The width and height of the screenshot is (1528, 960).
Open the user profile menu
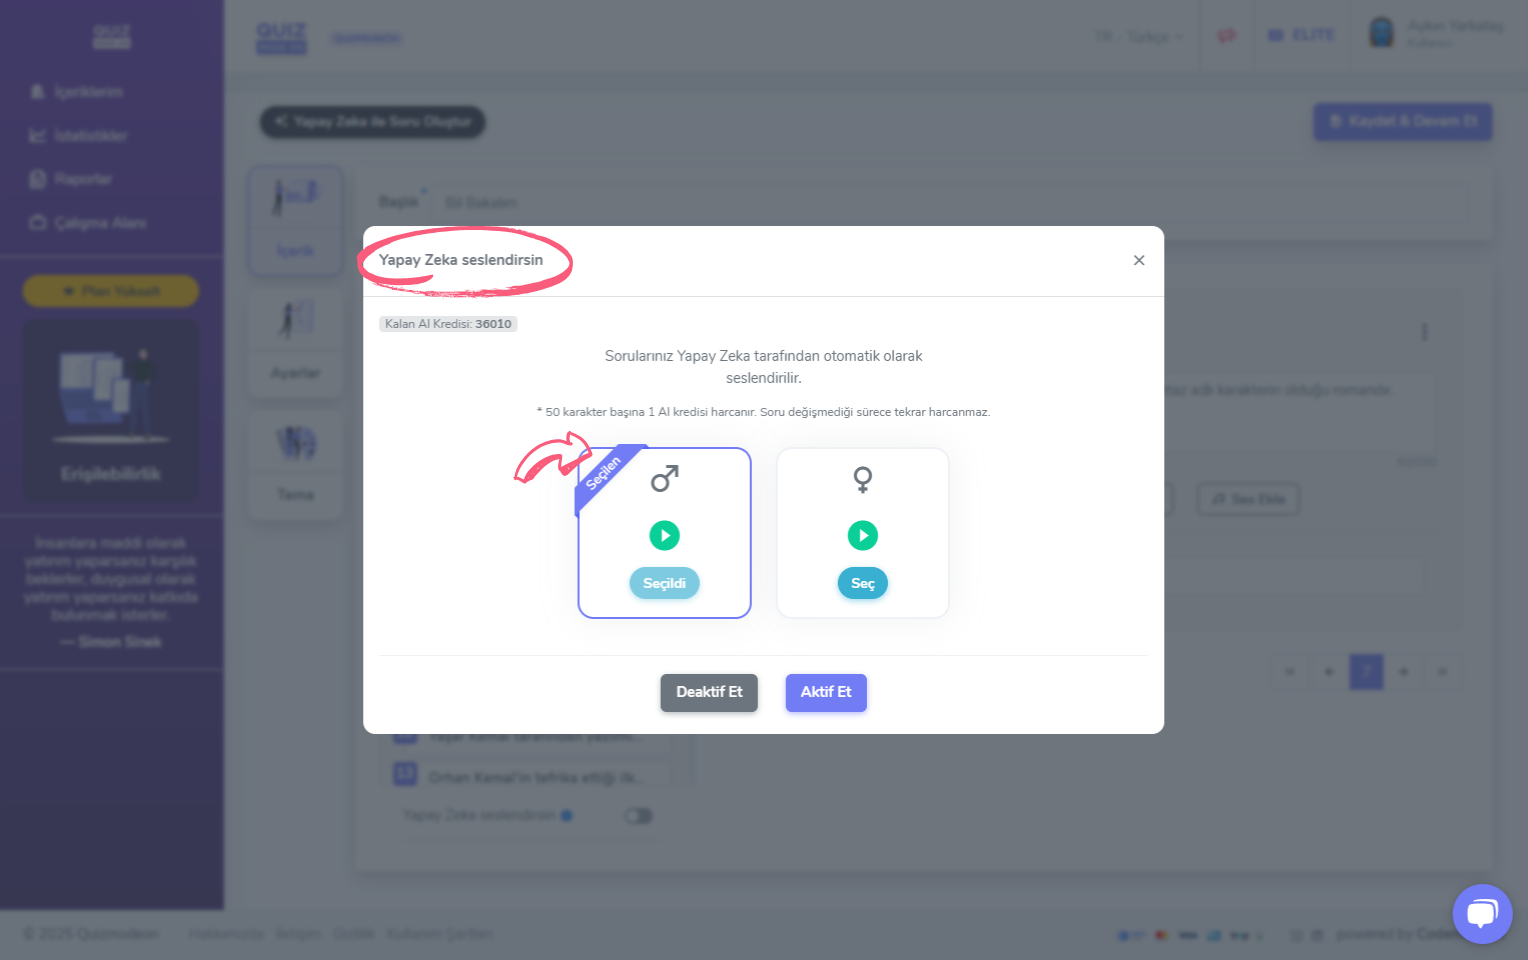click(x=1435, y=33)
